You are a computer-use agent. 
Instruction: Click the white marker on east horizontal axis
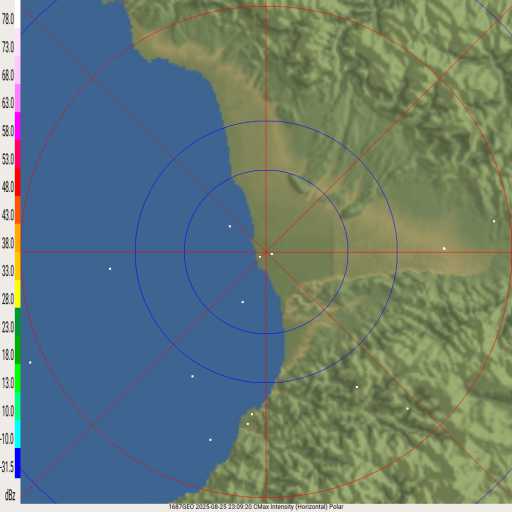tap(444, 248)
